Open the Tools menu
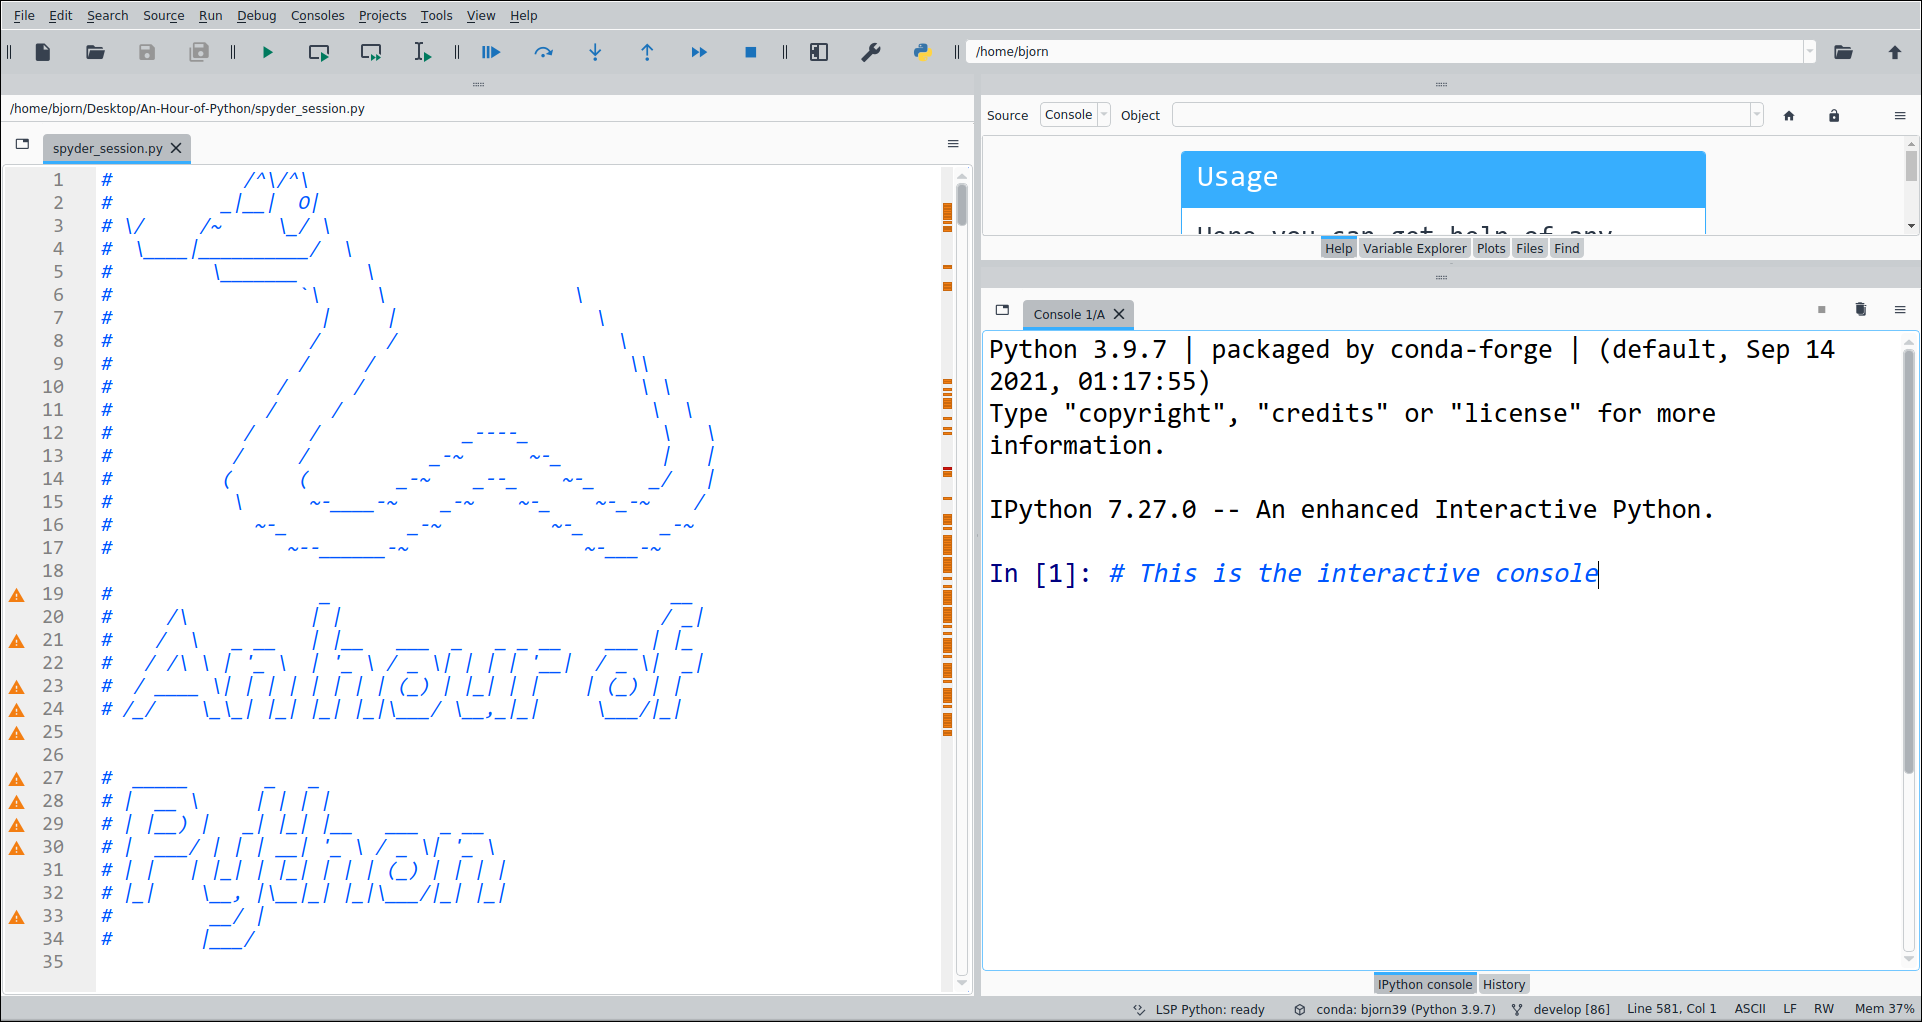The width and height of the screenshot is (1922, 1022). click(436, 15)
